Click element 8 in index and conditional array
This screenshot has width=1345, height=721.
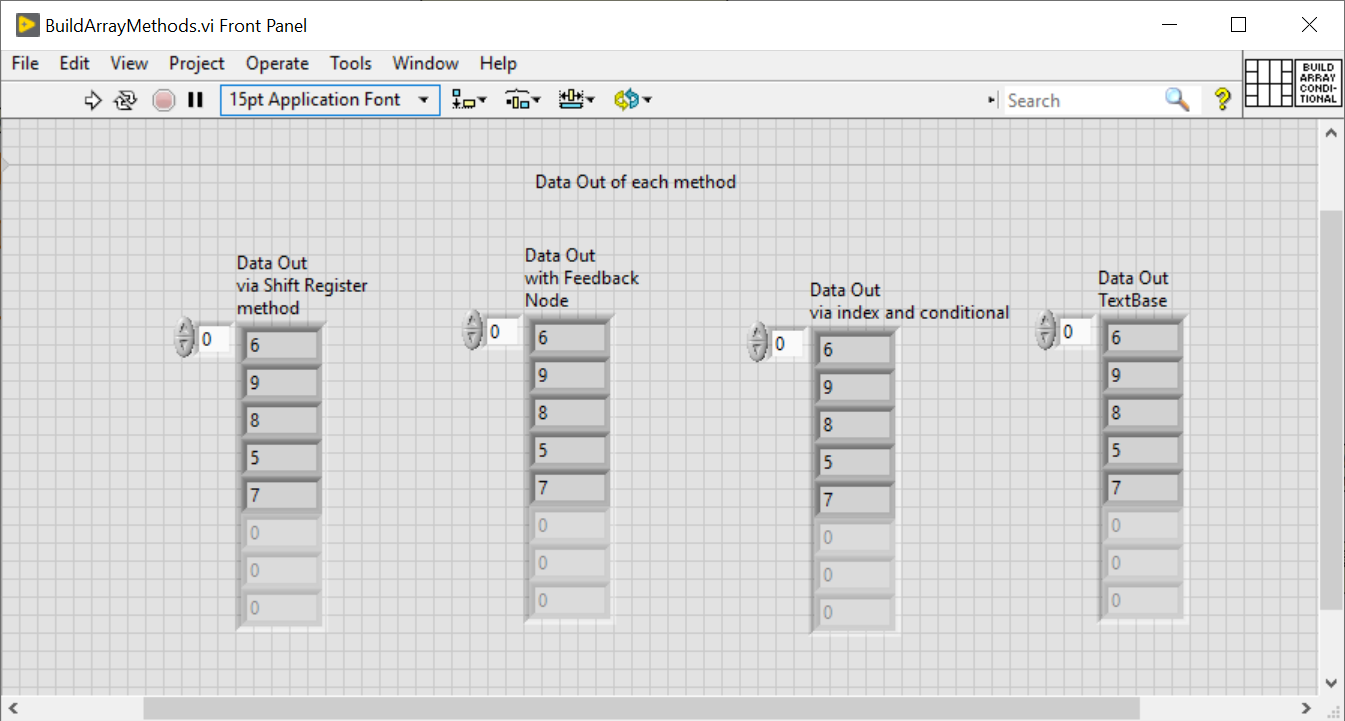click(x=855, y=425)
